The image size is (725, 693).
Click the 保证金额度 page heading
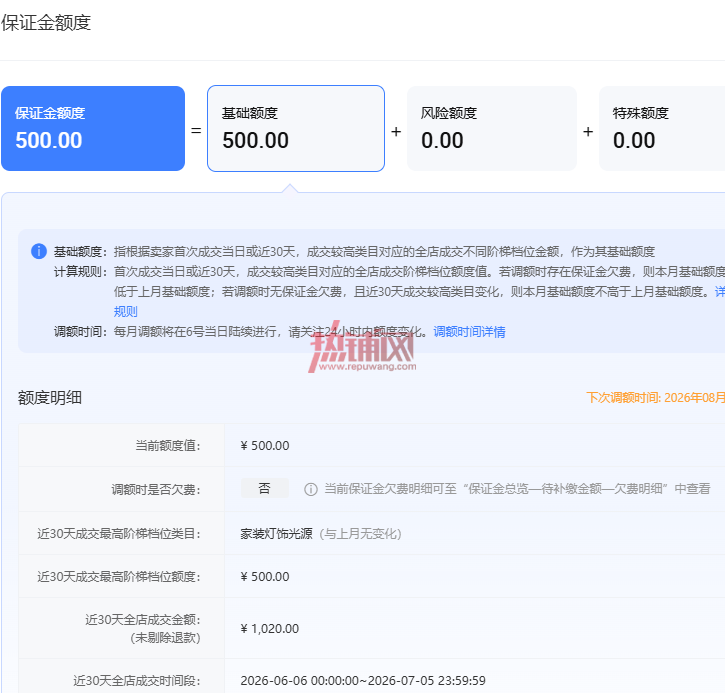[x=46, y=23]
